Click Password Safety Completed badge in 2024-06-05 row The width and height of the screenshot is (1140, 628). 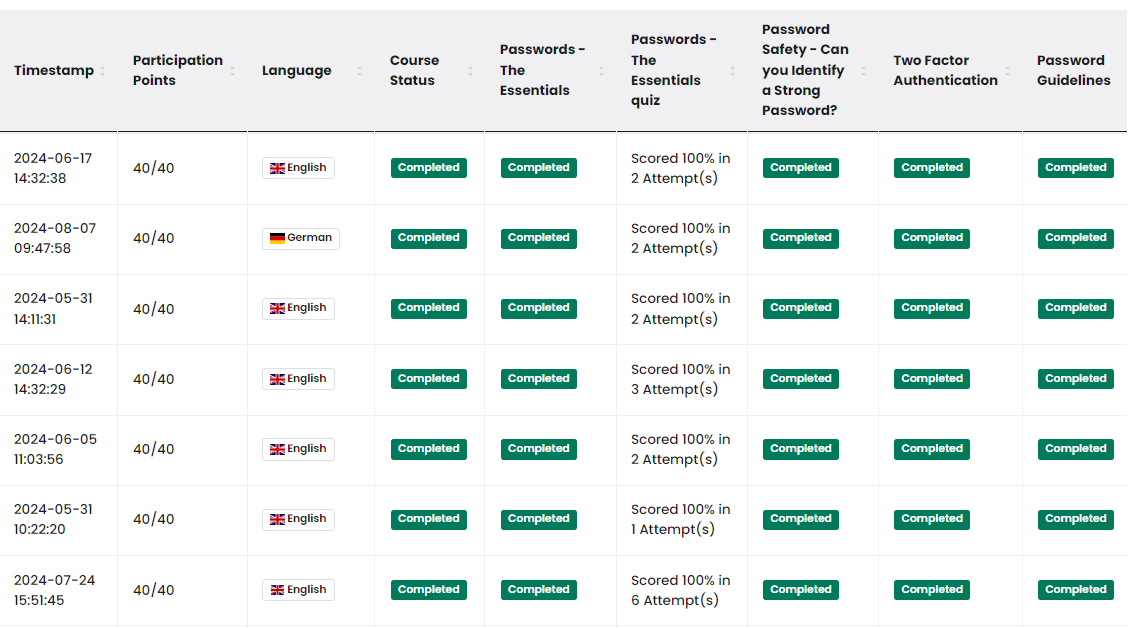[800, 449]
